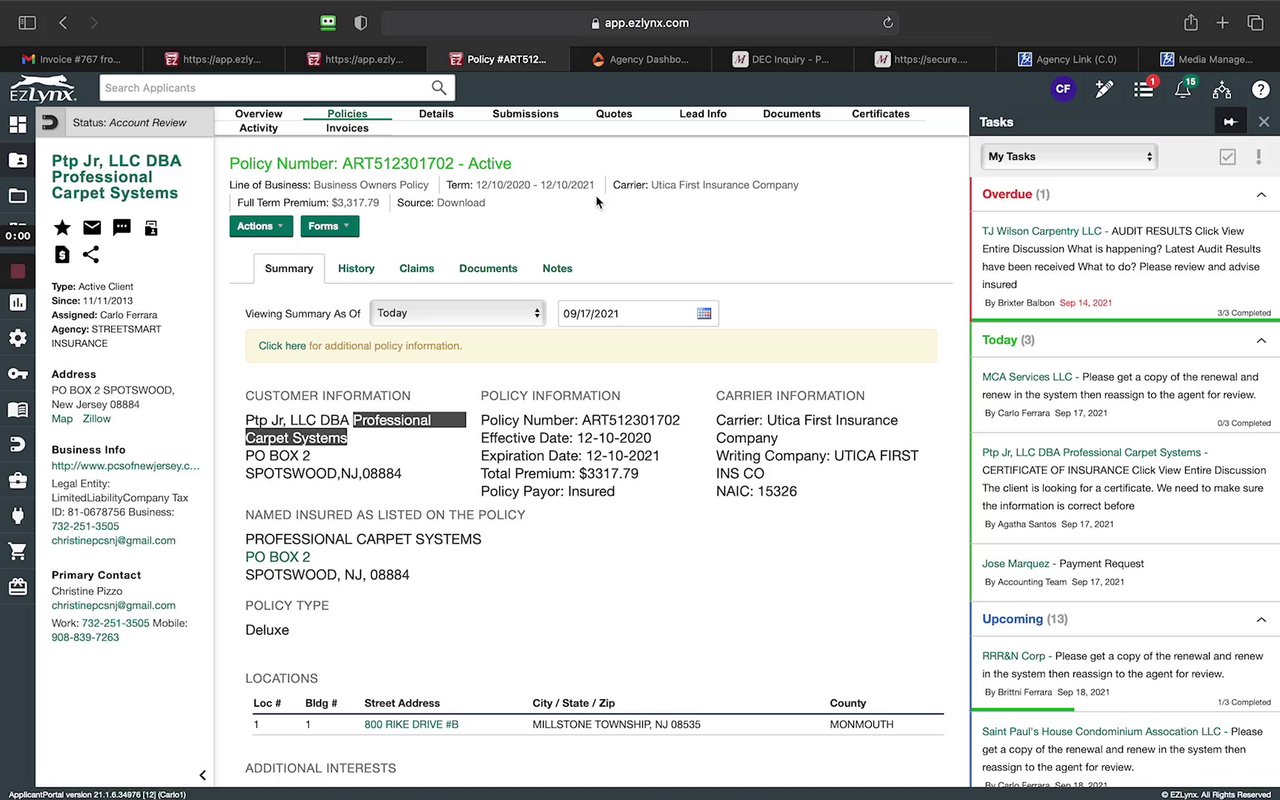
Task: Click the high priority exclamation filter in Tasks
Action: pyautogui.click(x=1258, y=157)
